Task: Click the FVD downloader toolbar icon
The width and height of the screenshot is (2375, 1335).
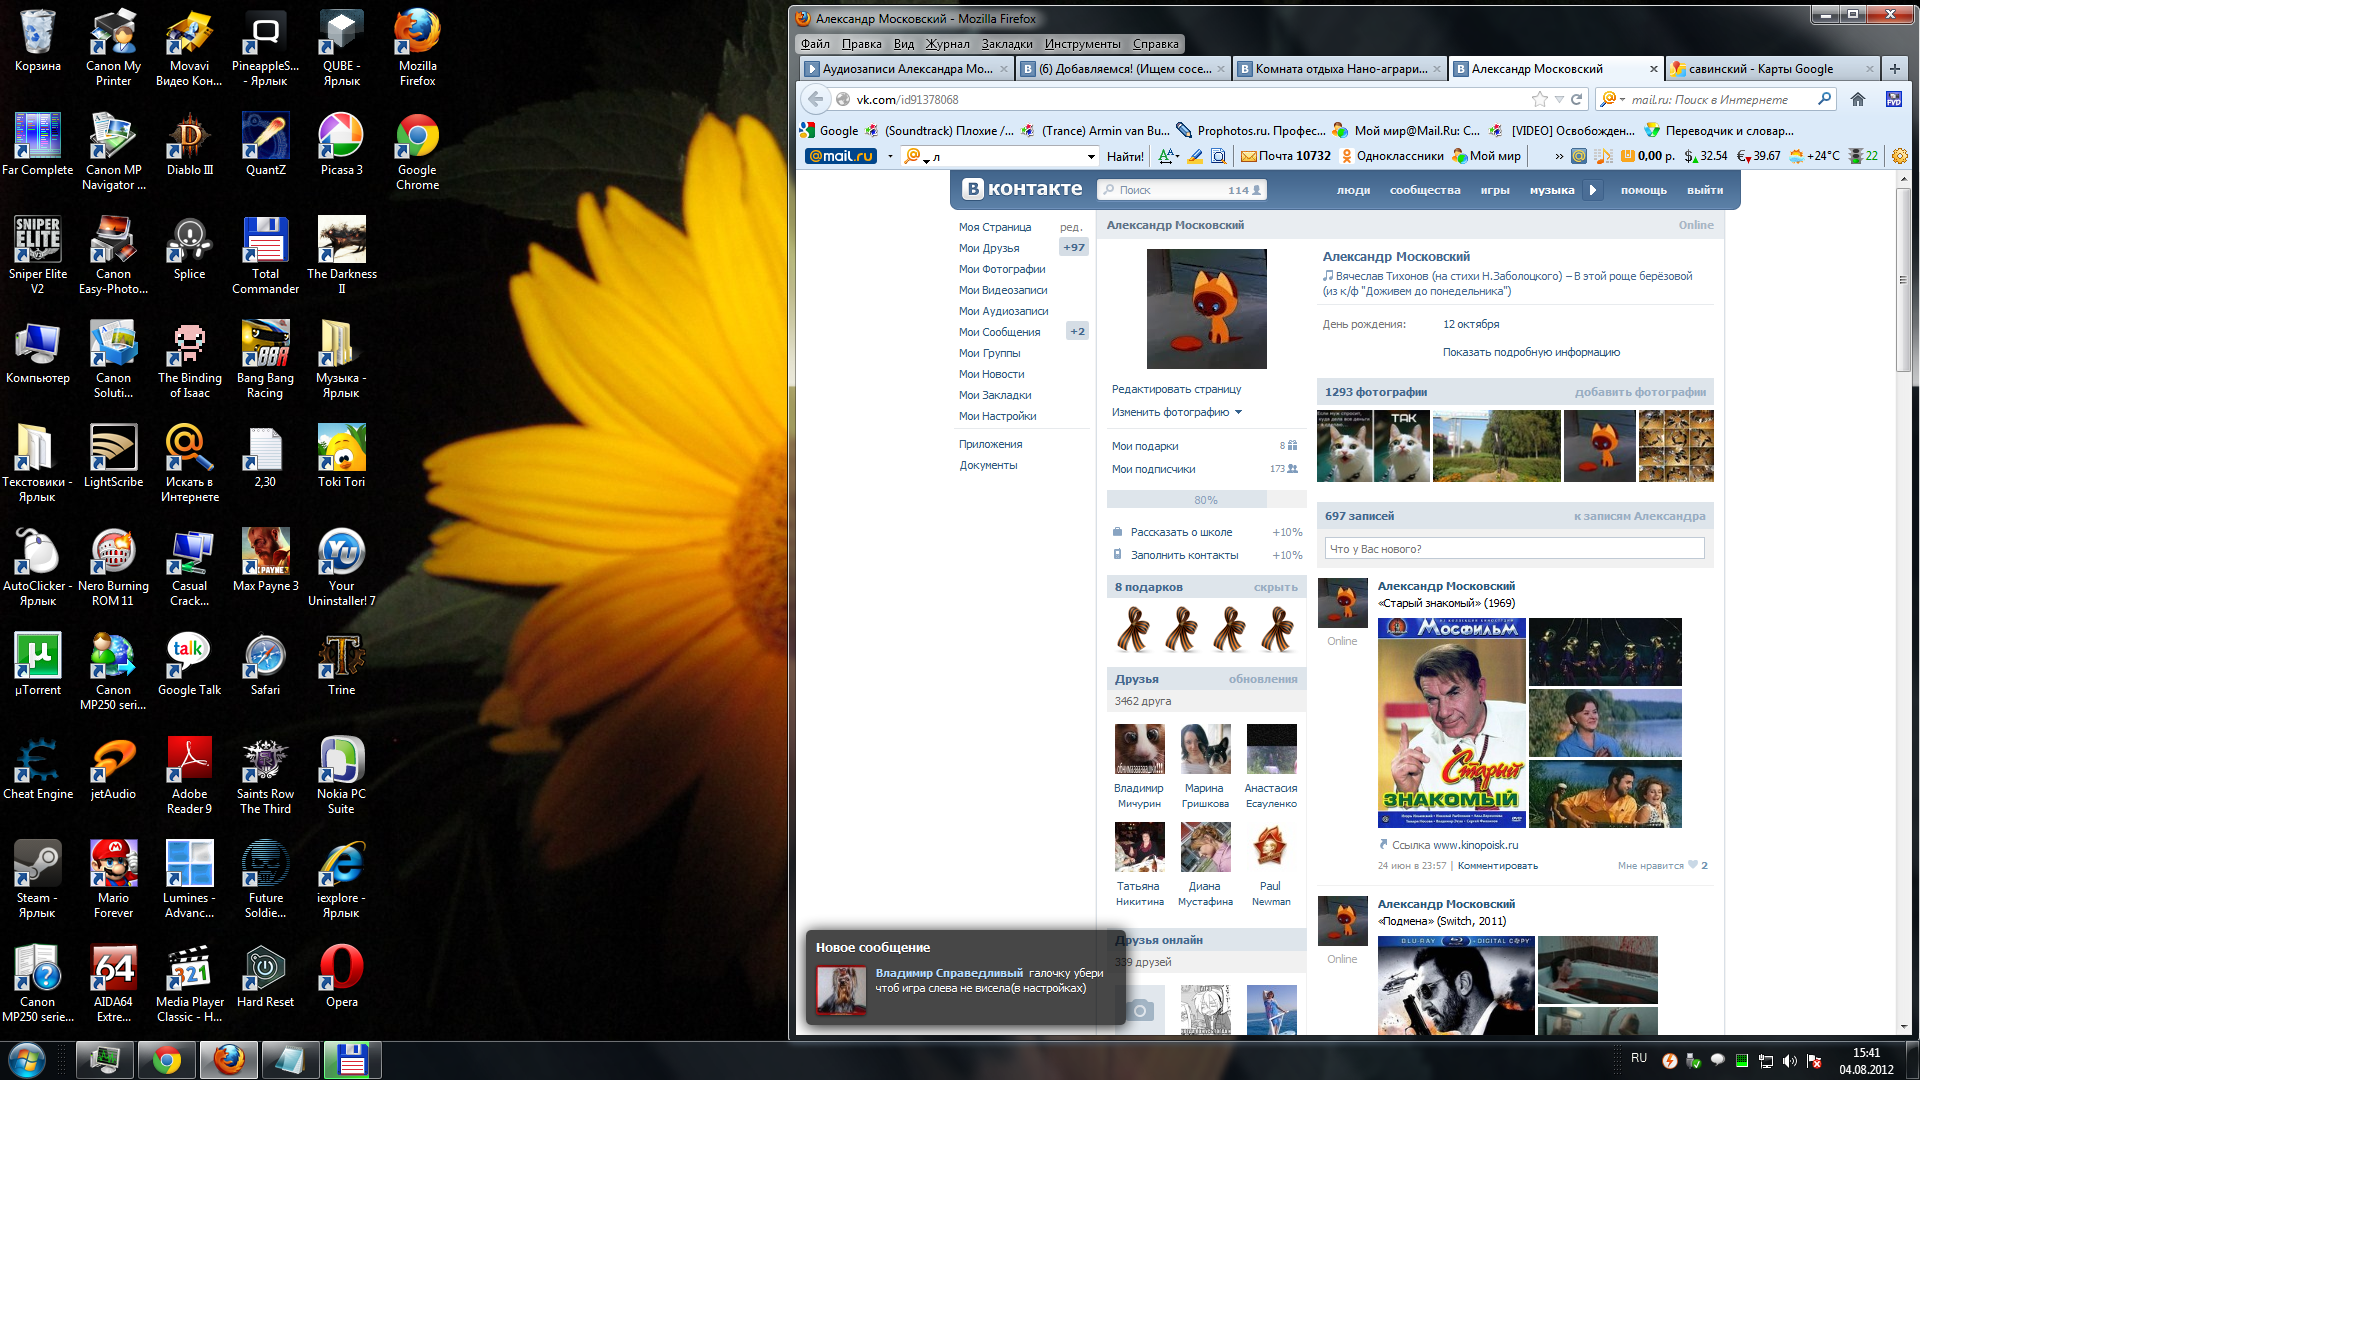Action: (x=1894, y=99)
